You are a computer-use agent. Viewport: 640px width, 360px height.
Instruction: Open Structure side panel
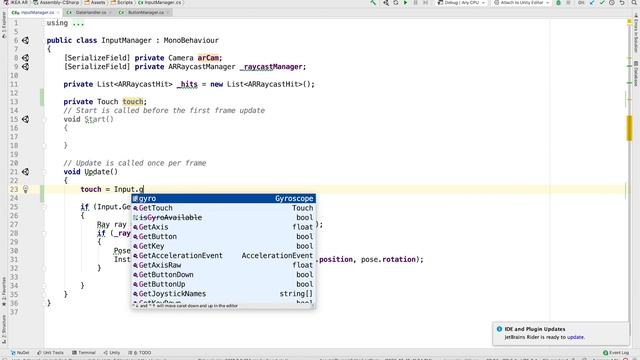(4, 329)
